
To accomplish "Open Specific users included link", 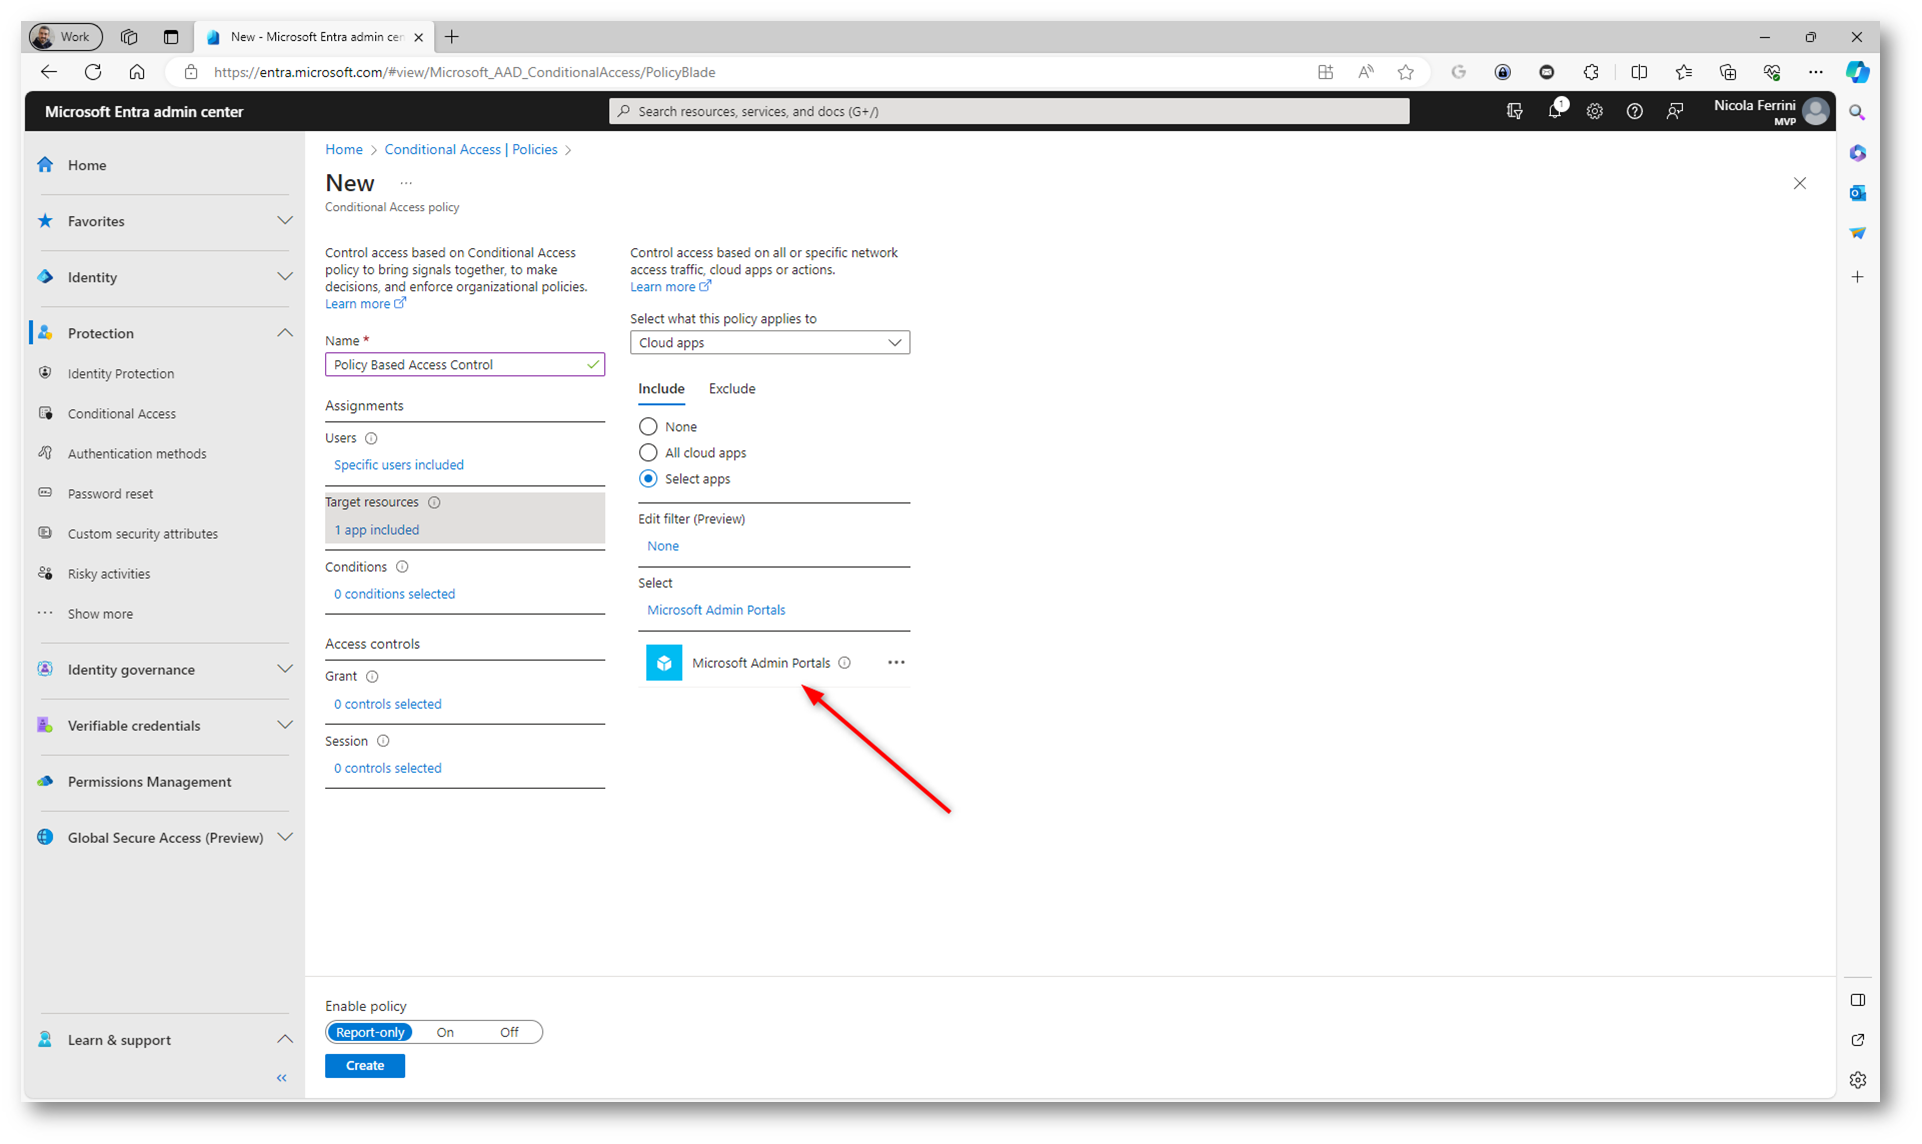I will click(x=398, y=465).
